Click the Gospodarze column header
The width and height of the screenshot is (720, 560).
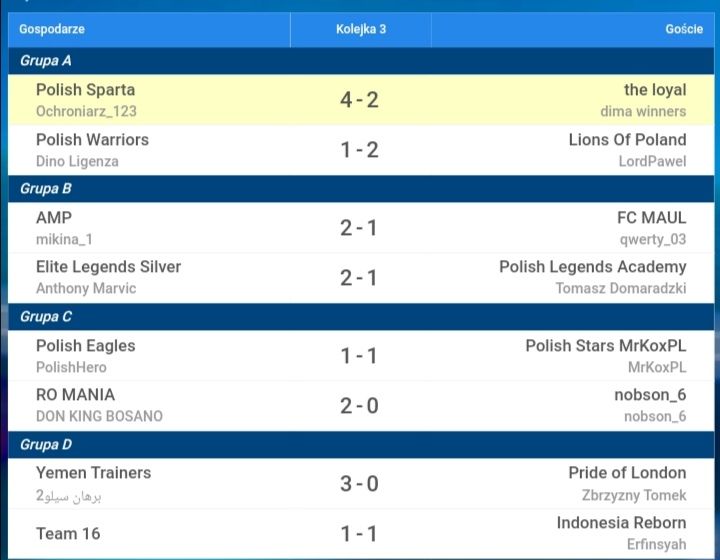click(x=52, y=29)
